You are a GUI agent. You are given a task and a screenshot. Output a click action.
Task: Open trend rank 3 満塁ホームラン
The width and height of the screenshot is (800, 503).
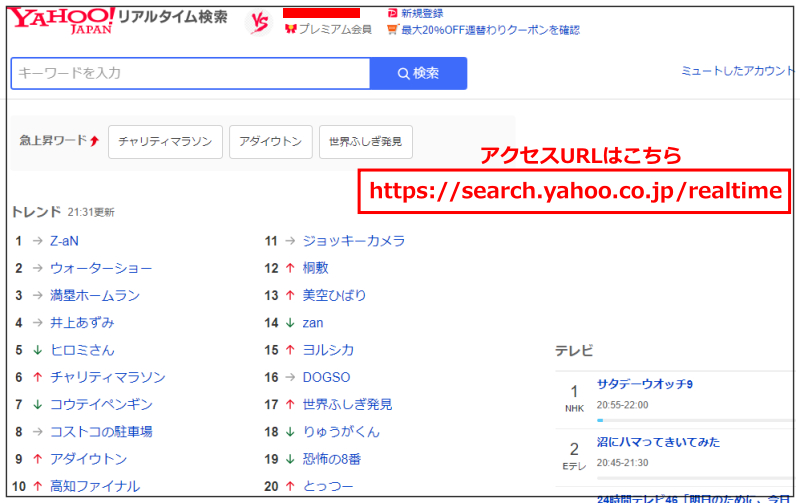click(x=95, y=295)
